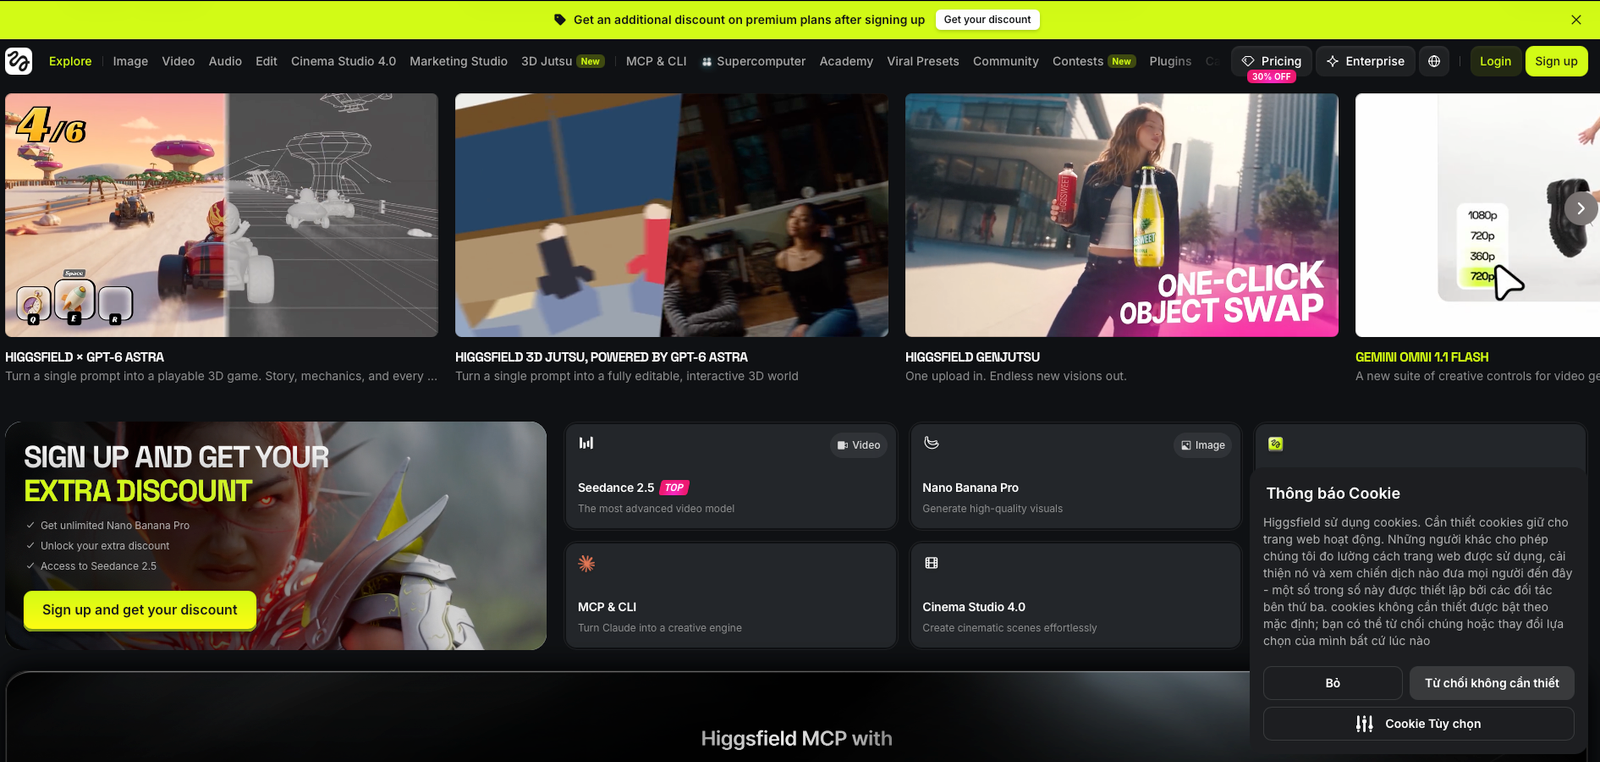Open Higgsfield 3D Jutsu blocky world thumbnail
This screenshot has height=762, width=1600.
click(671, 215)
